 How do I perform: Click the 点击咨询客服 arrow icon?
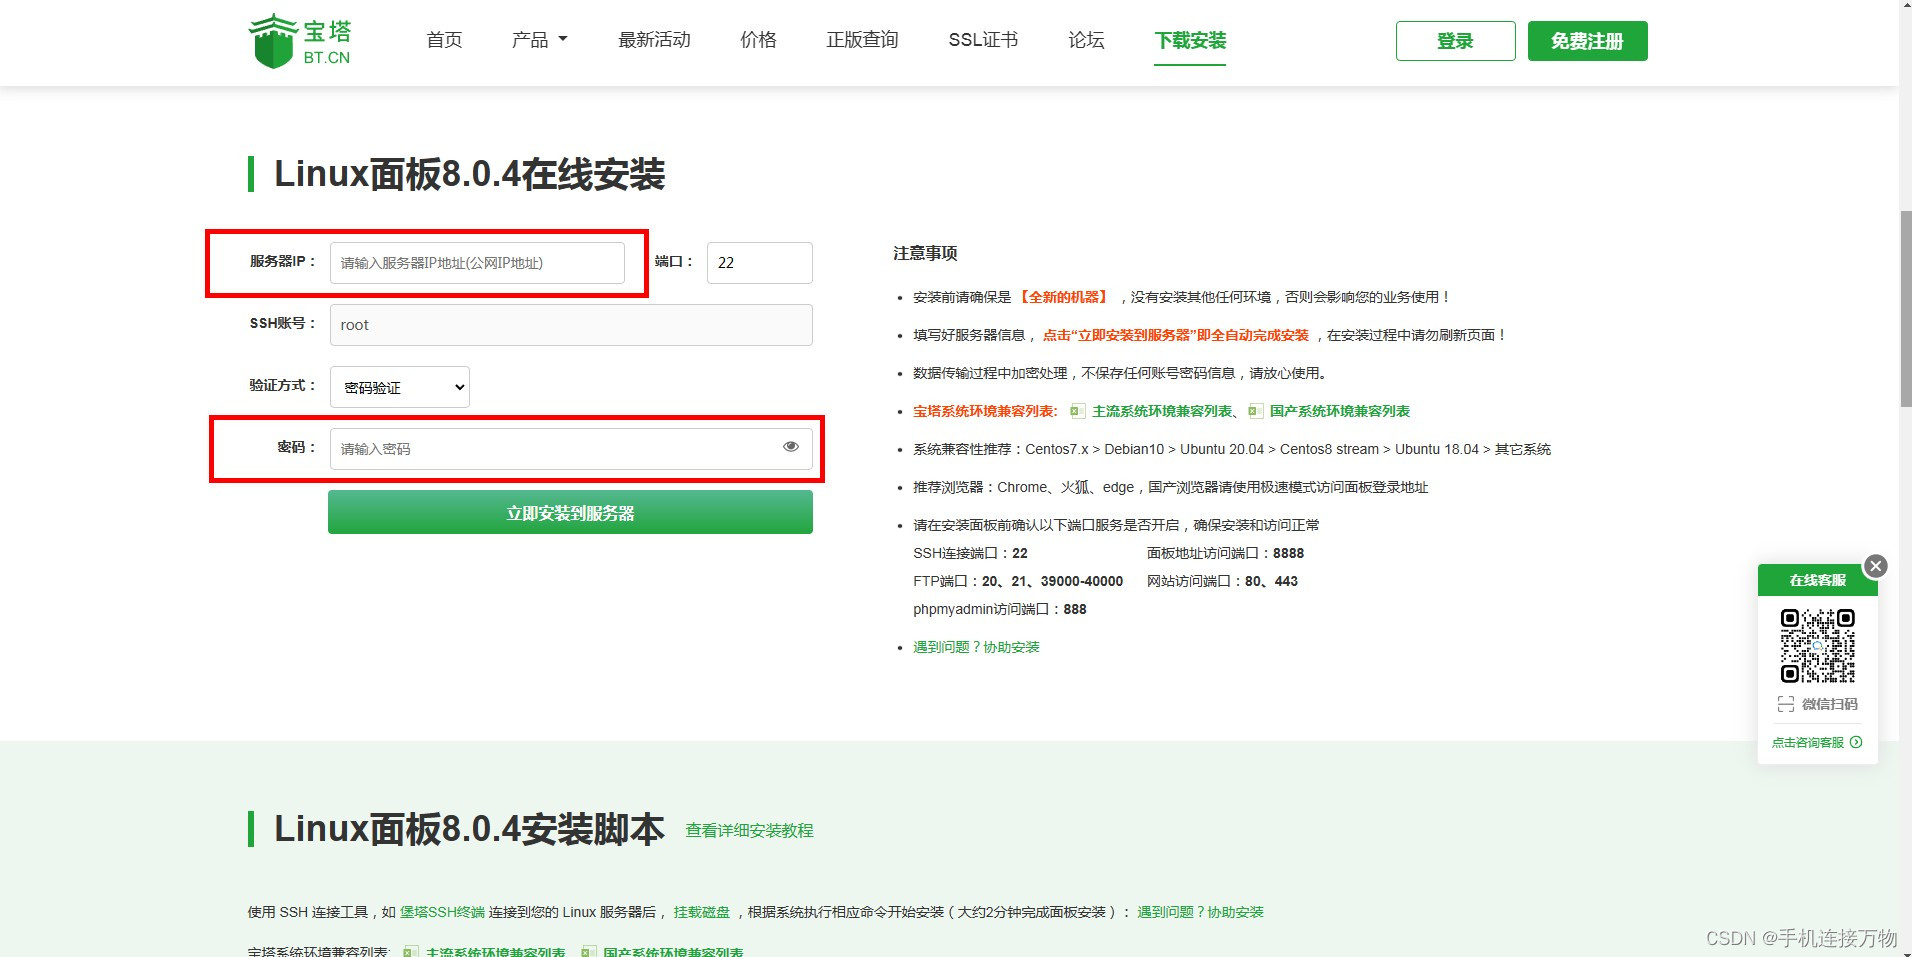pos(1856,742)
